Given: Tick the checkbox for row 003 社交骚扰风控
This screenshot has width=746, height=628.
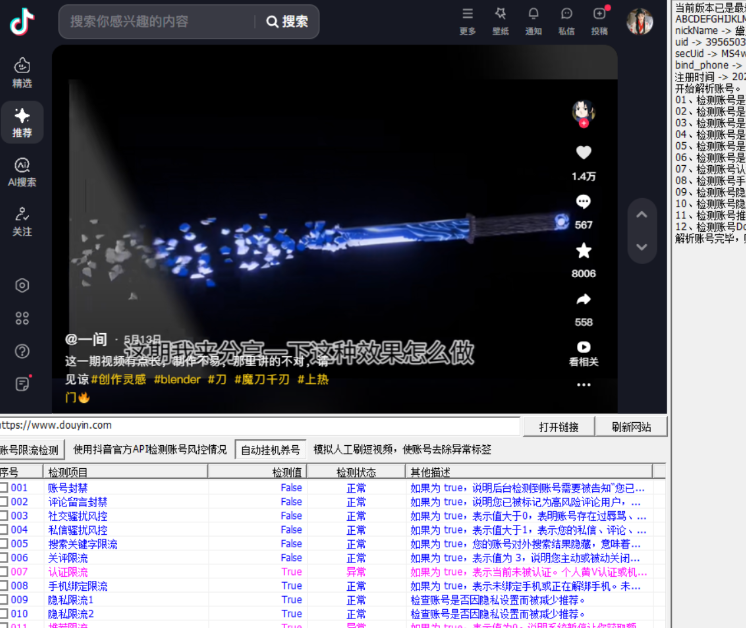Looking at the screenshot, I should 5,516.
